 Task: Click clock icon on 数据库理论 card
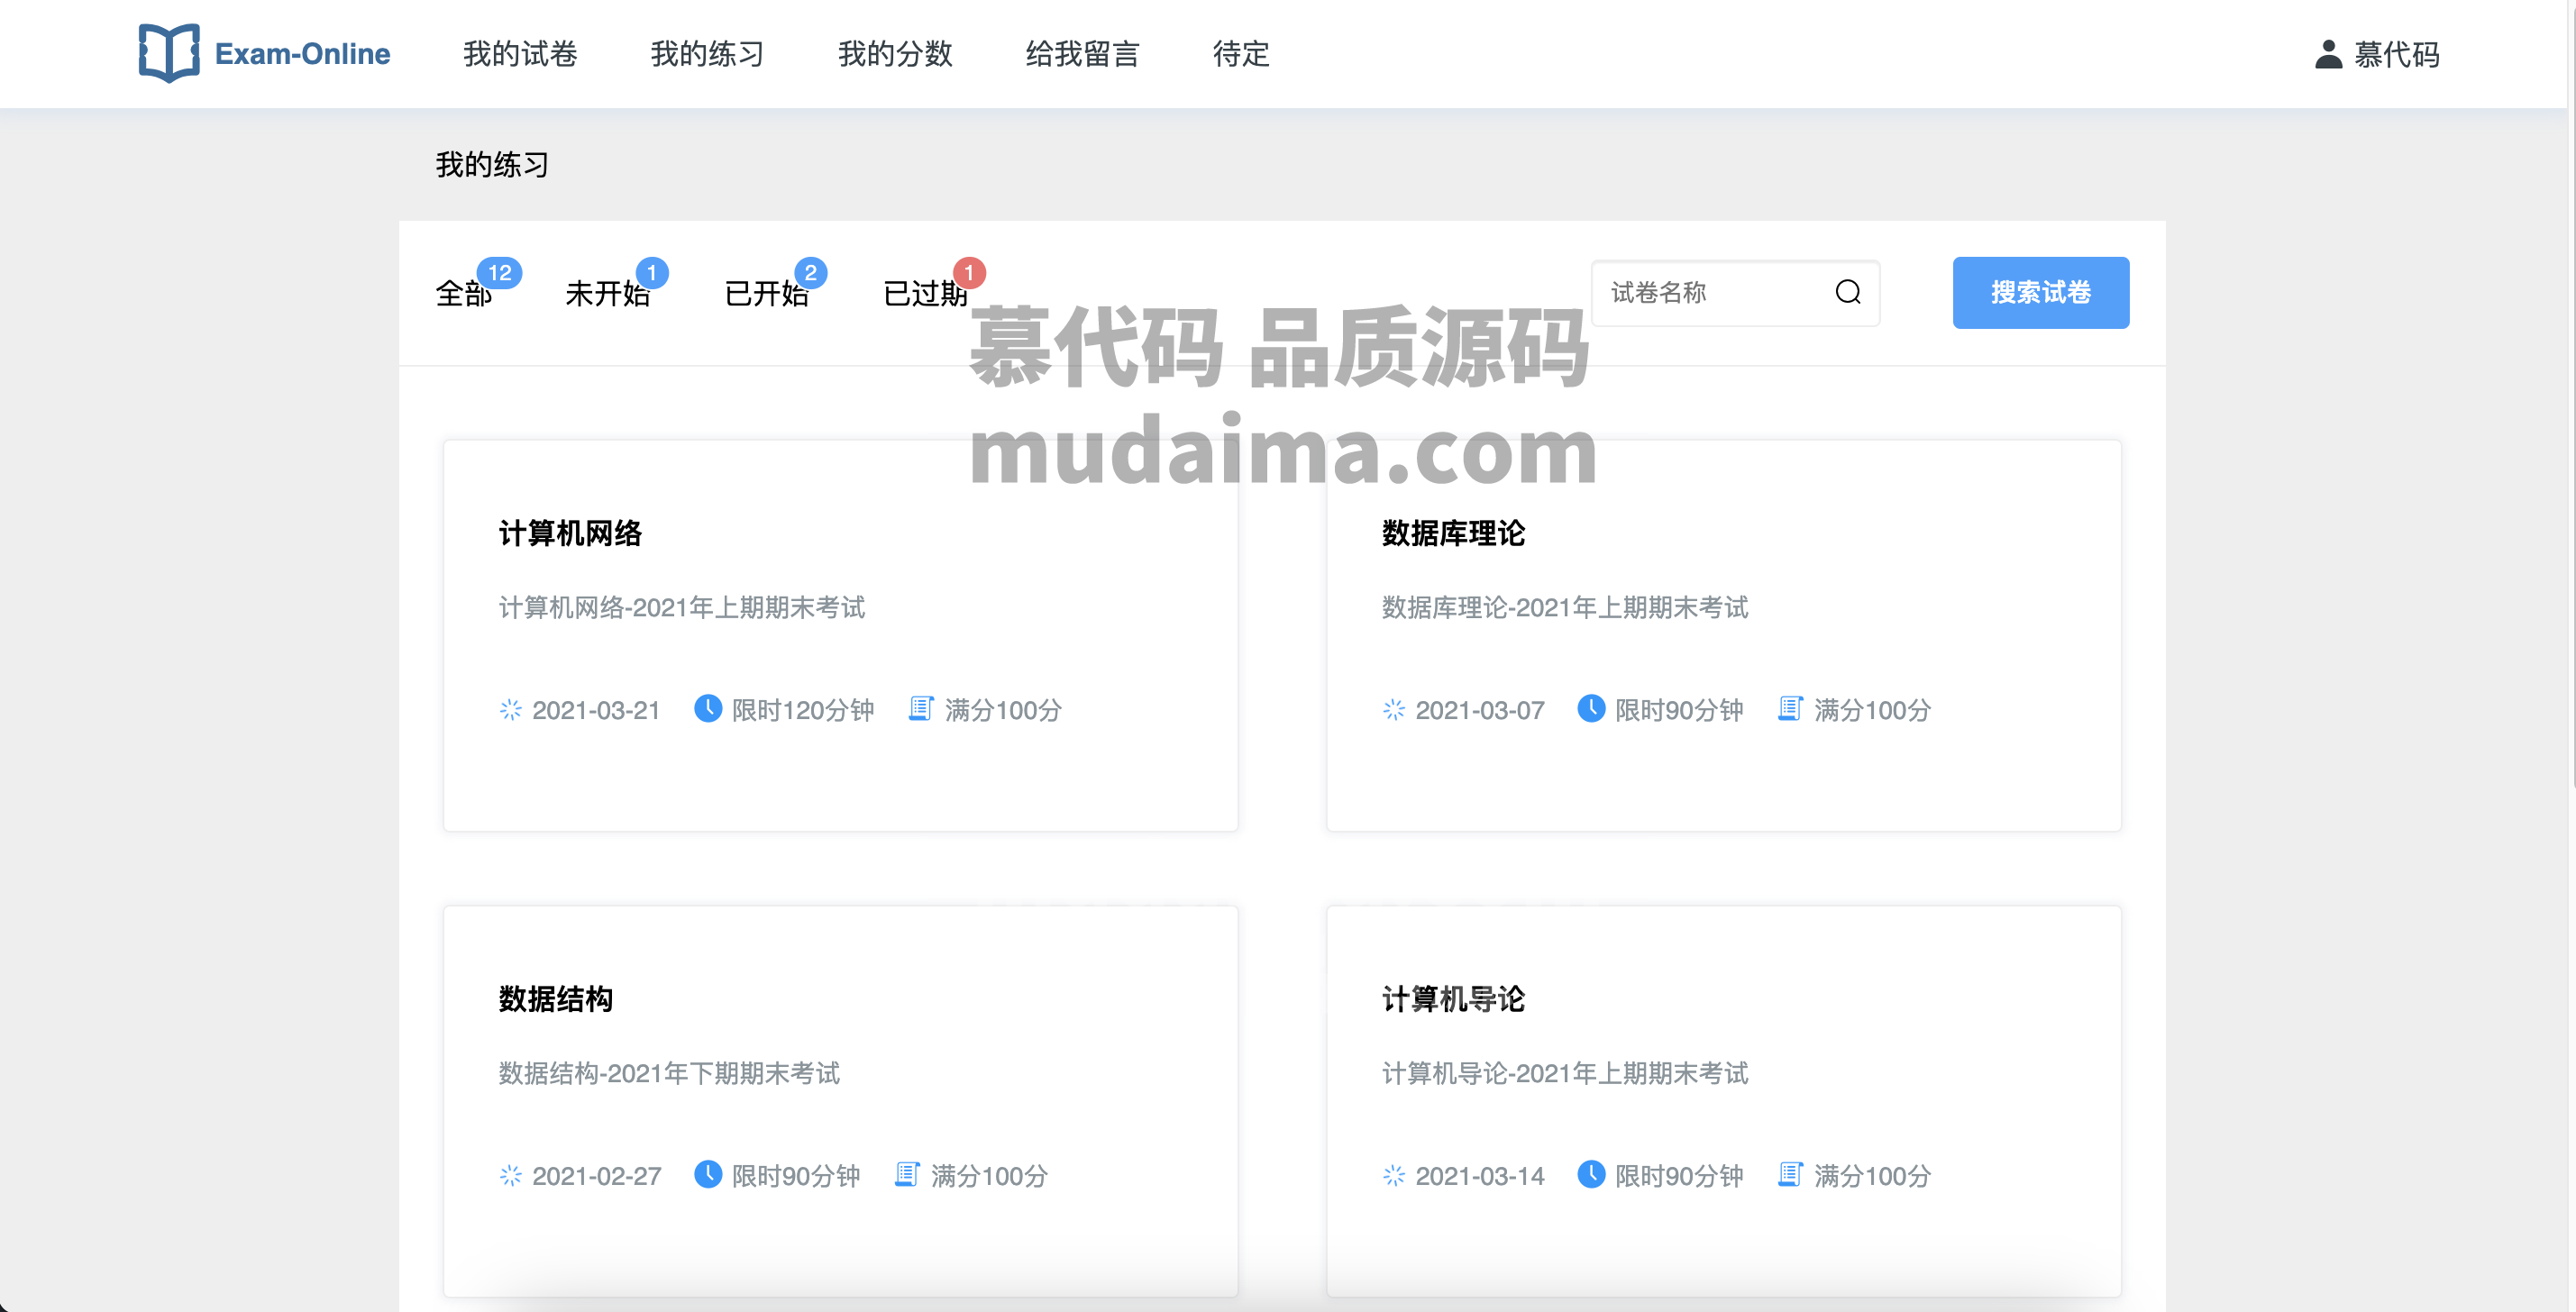(1591, 709)
